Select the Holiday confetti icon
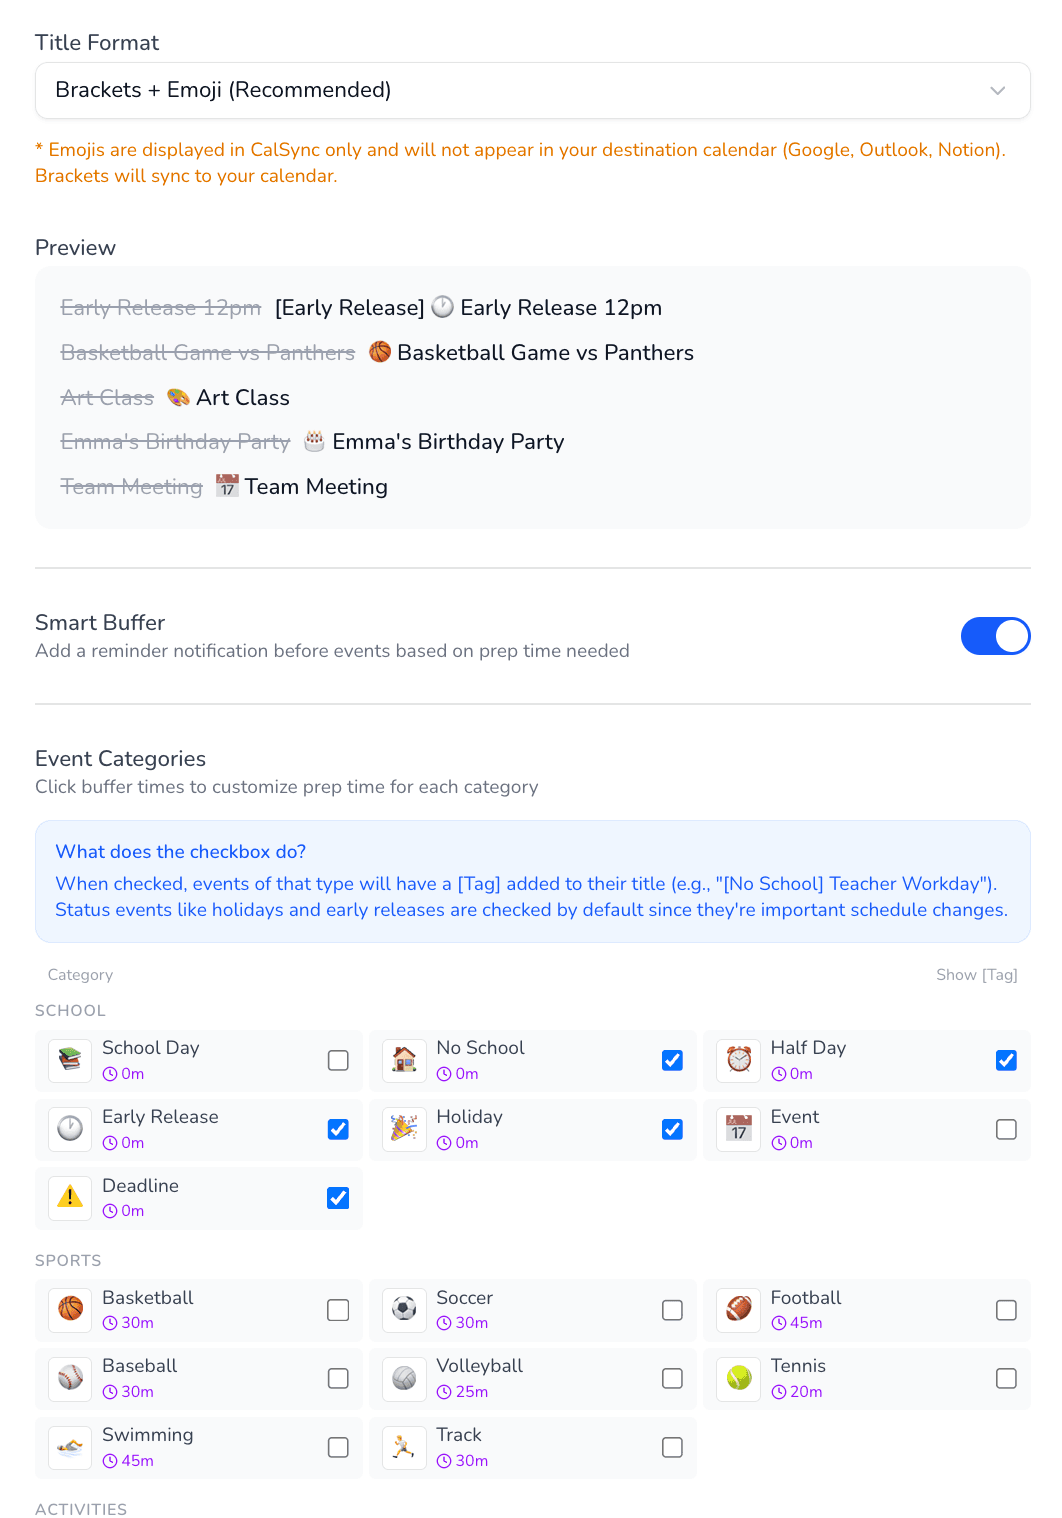Viewport: 1062px width, 1518px height. (403, 1129)
